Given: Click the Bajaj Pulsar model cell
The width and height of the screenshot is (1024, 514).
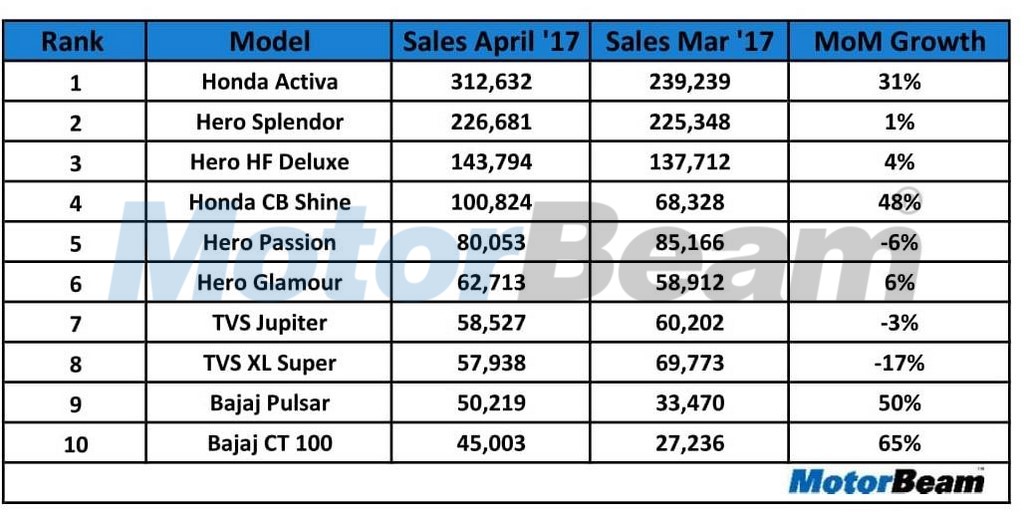Looking at the screenshot, I should (269, 403).
